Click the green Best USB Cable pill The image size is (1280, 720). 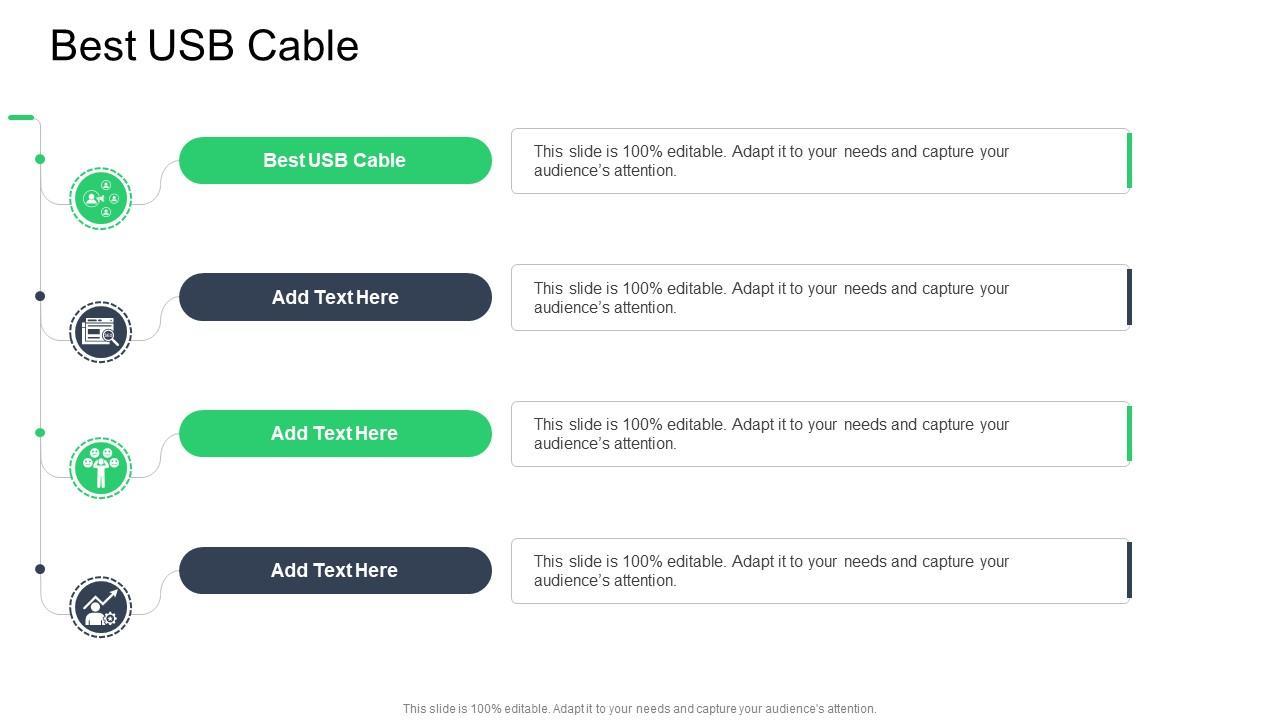pyautogui.click(x=335, y=161)
